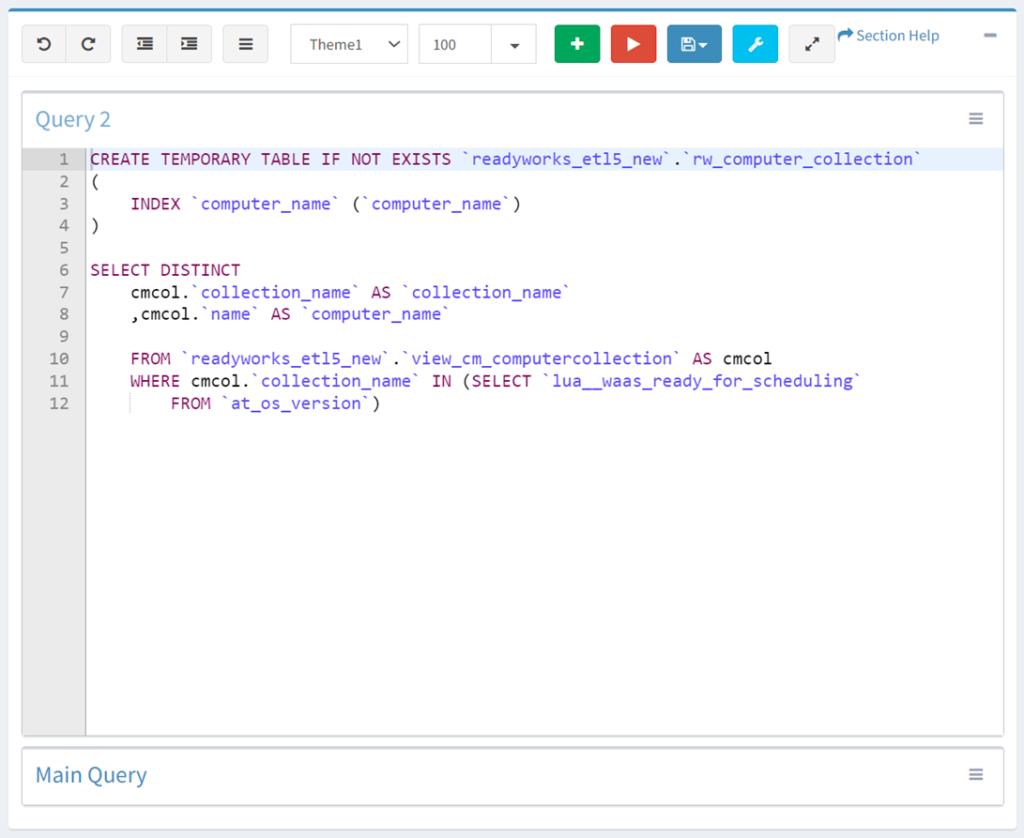The width and height of the screenshot is (1024, 838).
Task: Increase the code indentation
Action: [189, 43]
